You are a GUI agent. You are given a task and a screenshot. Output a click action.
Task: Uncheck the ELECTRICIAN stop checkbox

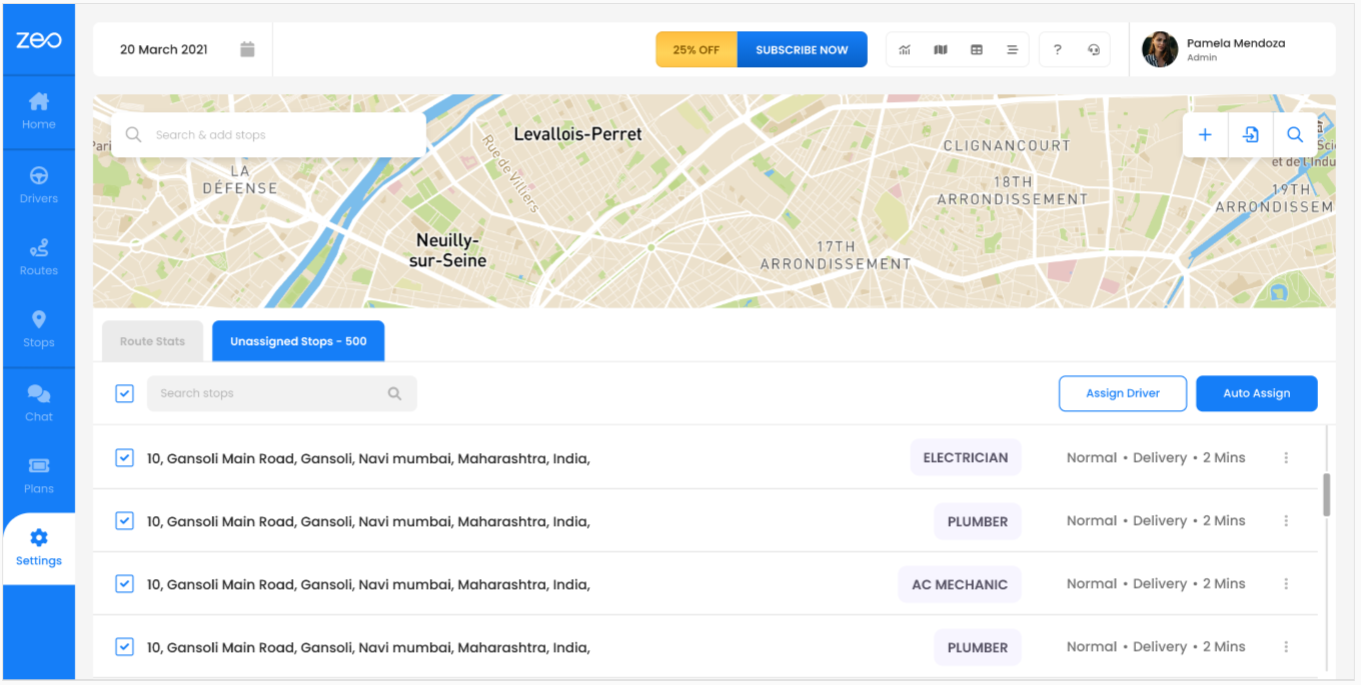tap(124, 458)
